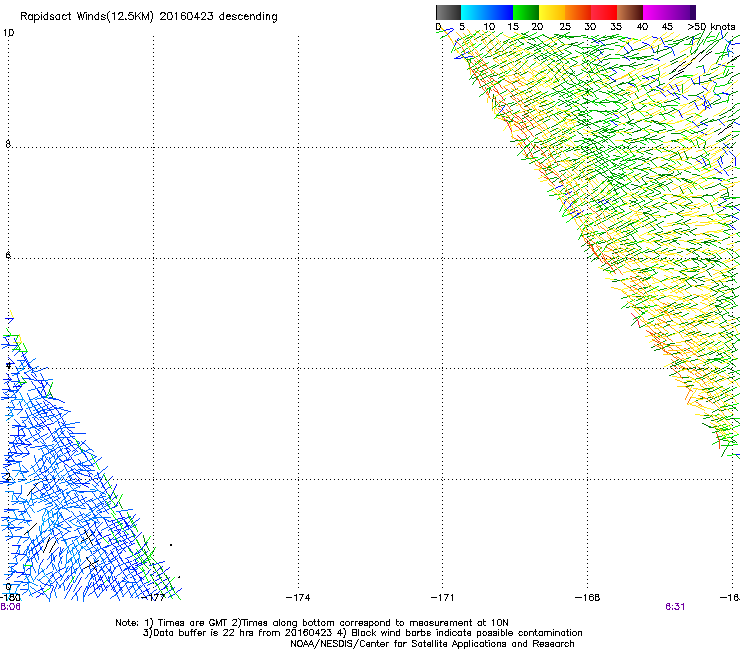Click the green 15–20 knots color segment

coord(526,12)
